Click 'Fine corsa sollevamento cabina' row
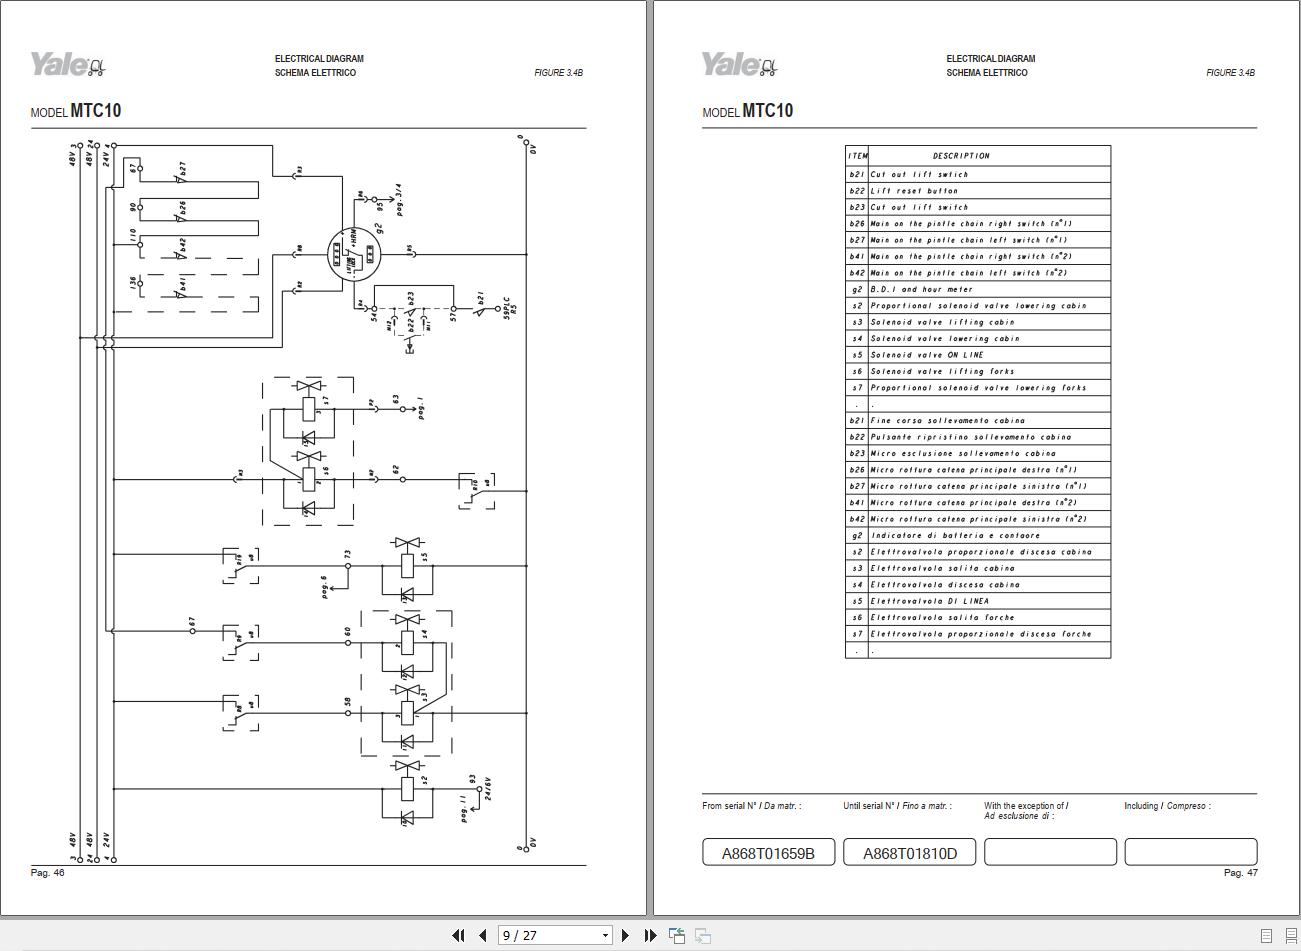1301x951 pixels. (x=978, y=420)
